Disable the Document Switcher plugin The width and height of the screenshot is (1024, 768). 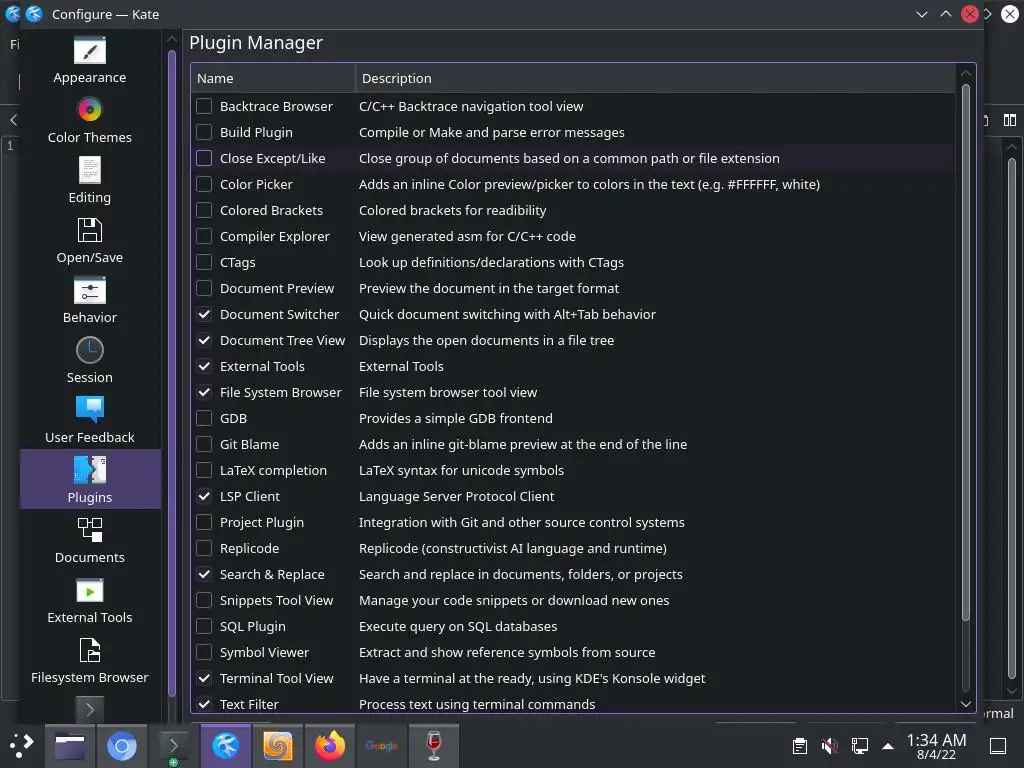pos(204,314)
